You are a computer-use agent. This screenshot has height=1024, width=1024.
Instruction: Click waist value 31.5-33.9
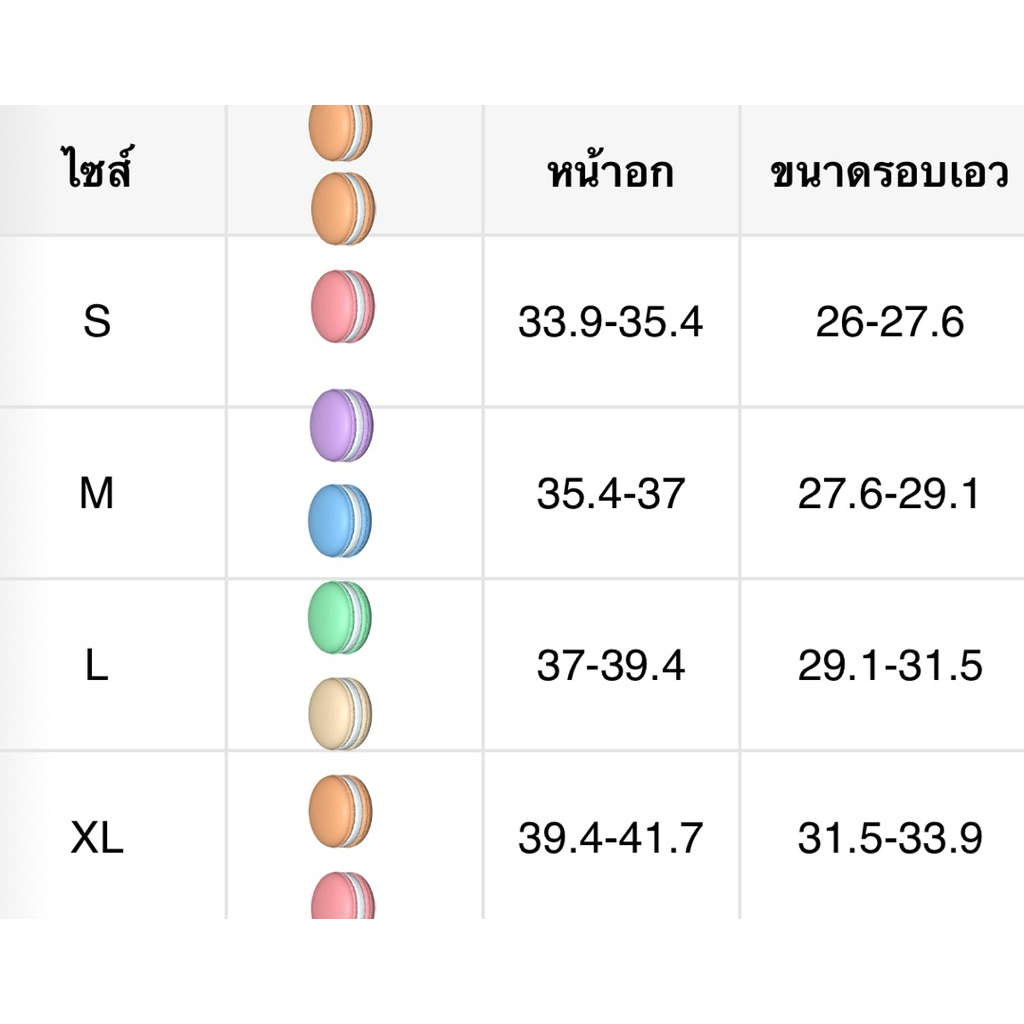[x=889, y=838]
